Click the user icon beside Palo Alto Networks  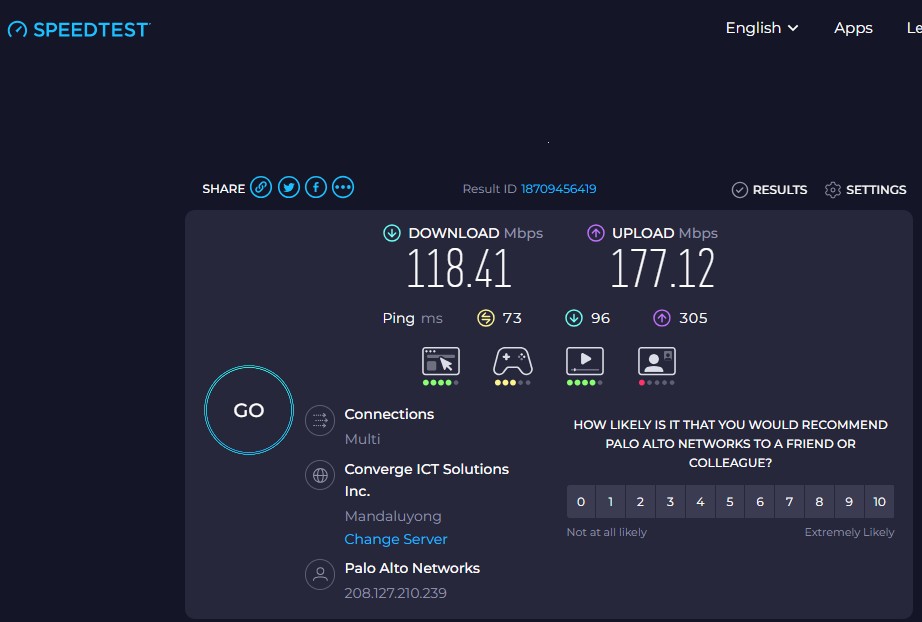[x=320, y=574]
